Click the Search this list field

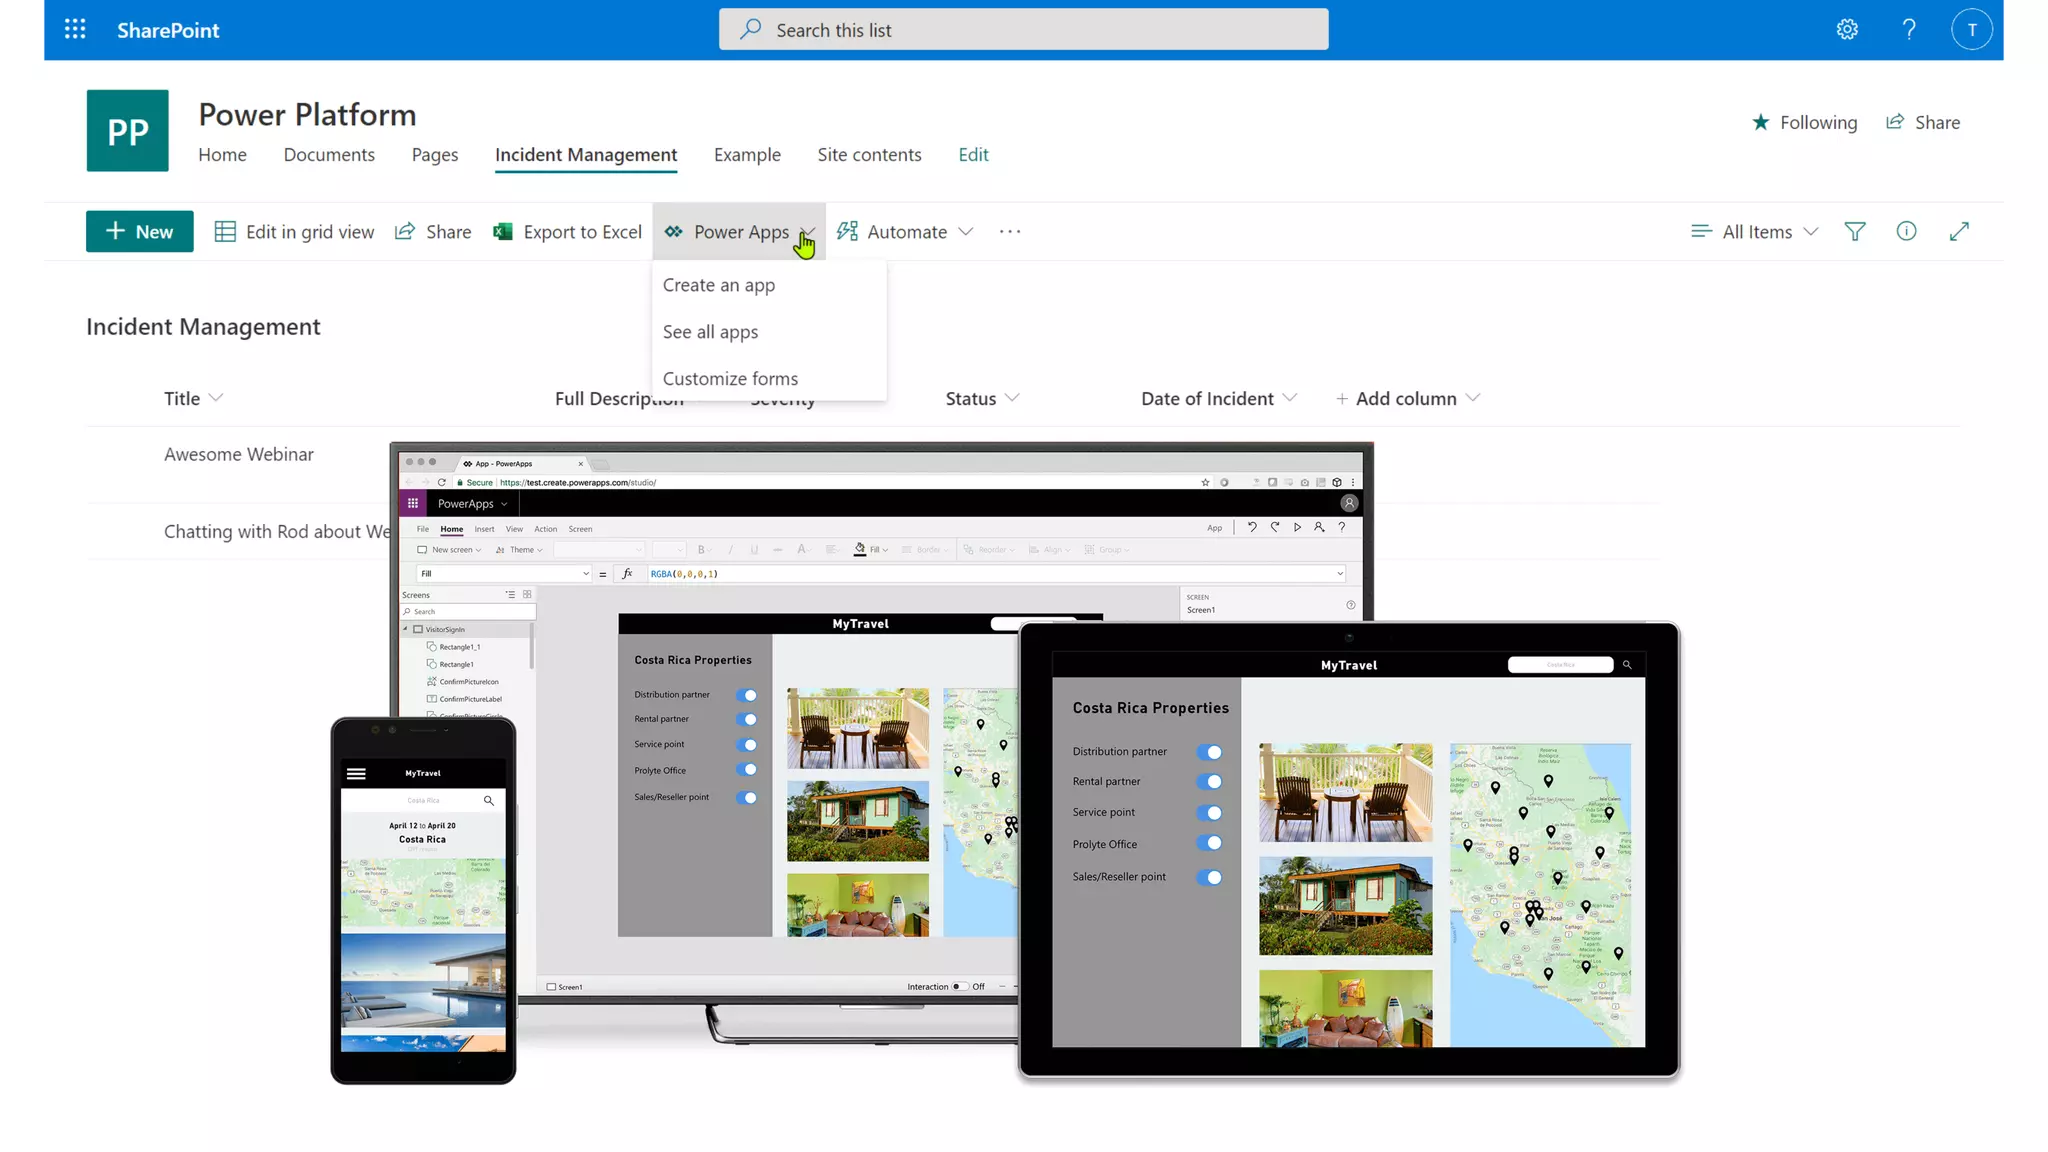coord(1023,30)
